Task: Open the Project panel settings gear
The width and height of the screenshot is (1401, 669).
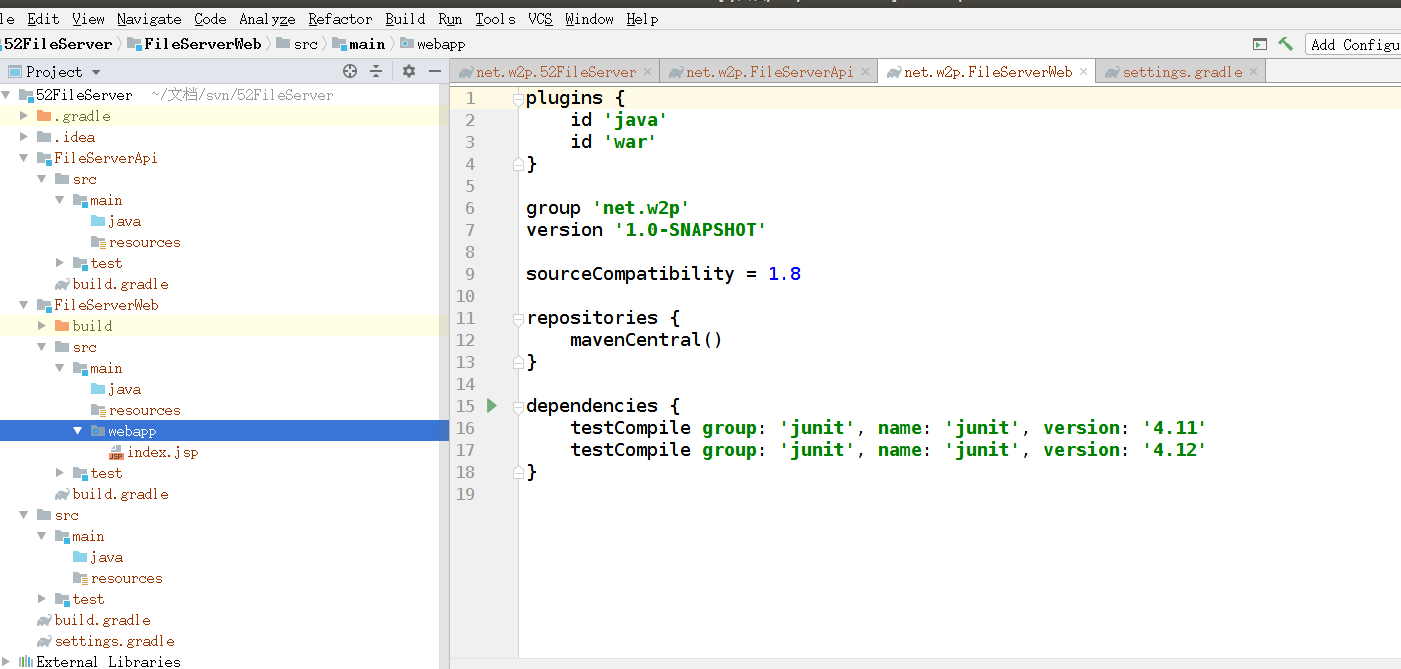Action: tap(408, 71)
